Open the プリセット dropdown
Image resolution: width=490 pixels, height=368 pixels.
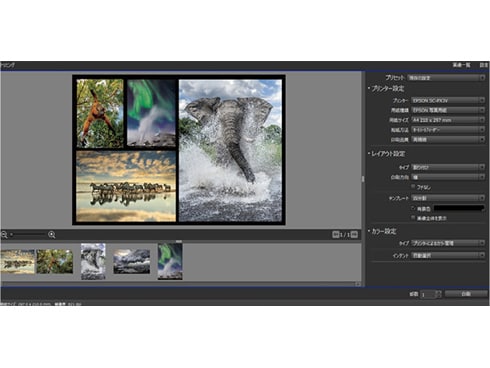(x=446, y=78)
